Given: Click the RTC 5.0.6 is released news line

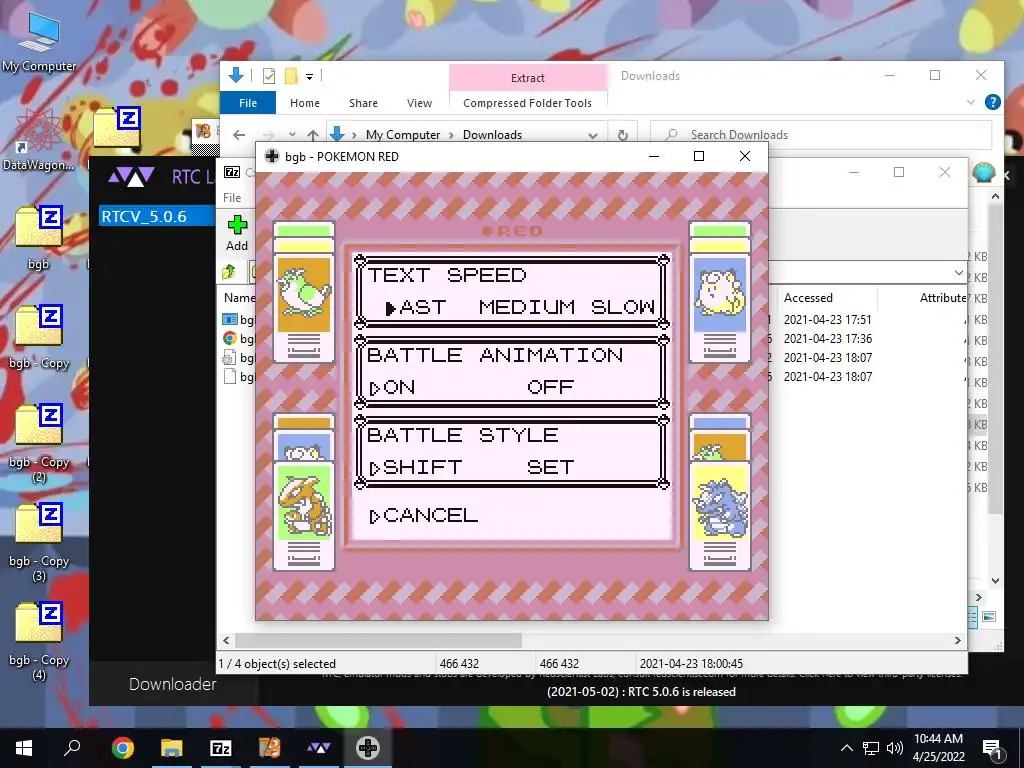Looking at the screenshot, I should (641, 692).
